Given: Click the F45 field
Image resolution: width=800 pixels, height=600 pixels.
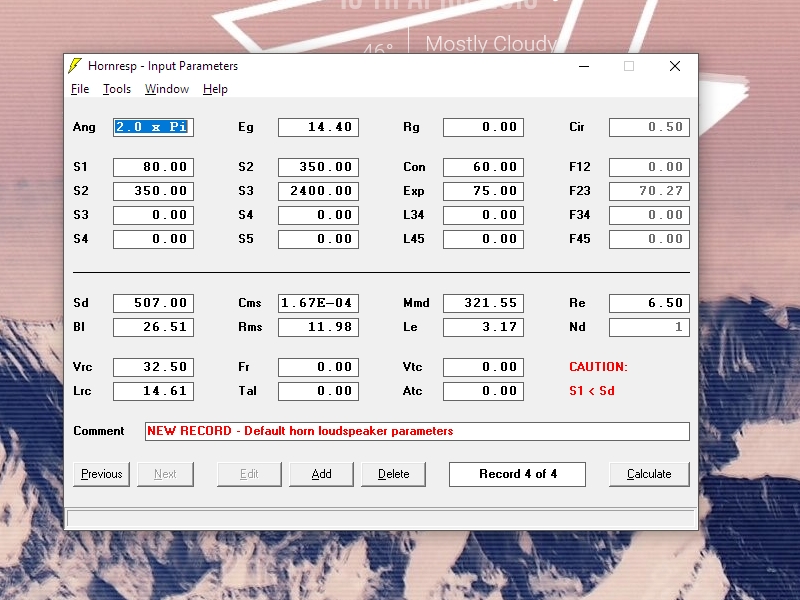Looking at the screenshot, I should (649, 239).
